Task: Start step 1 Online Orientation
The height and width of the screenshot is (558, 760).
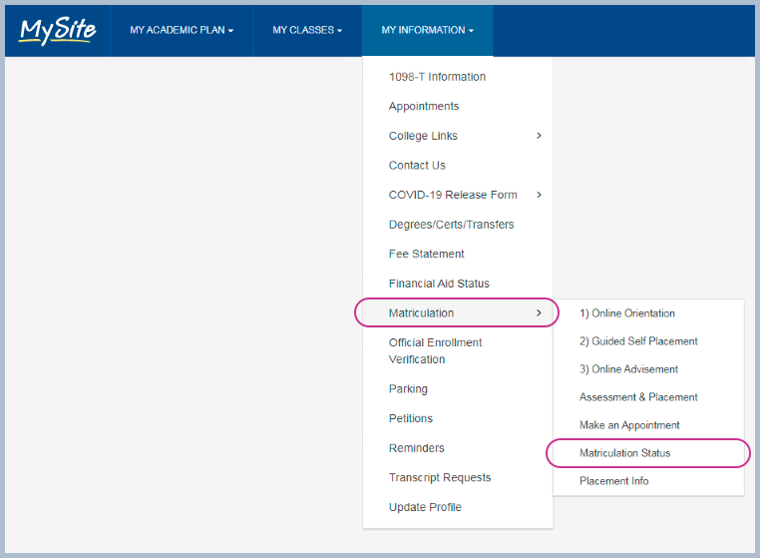Action: (x=627, y=313)
